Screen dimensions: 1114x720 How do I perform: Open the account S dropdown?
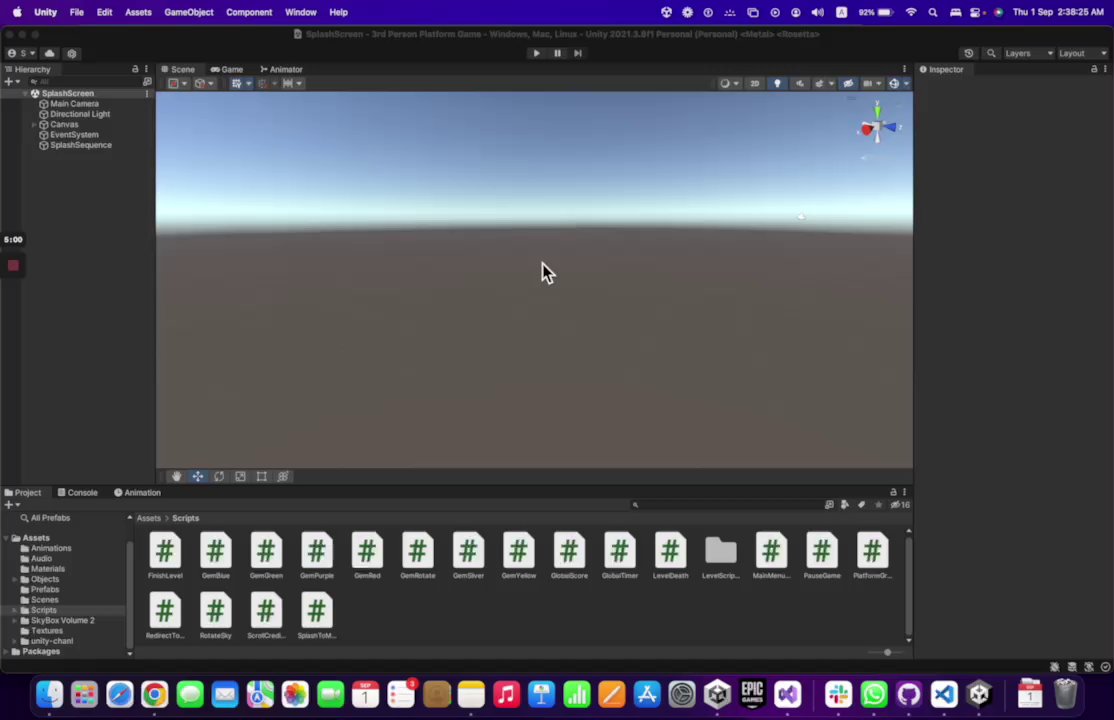pos(21,53)
